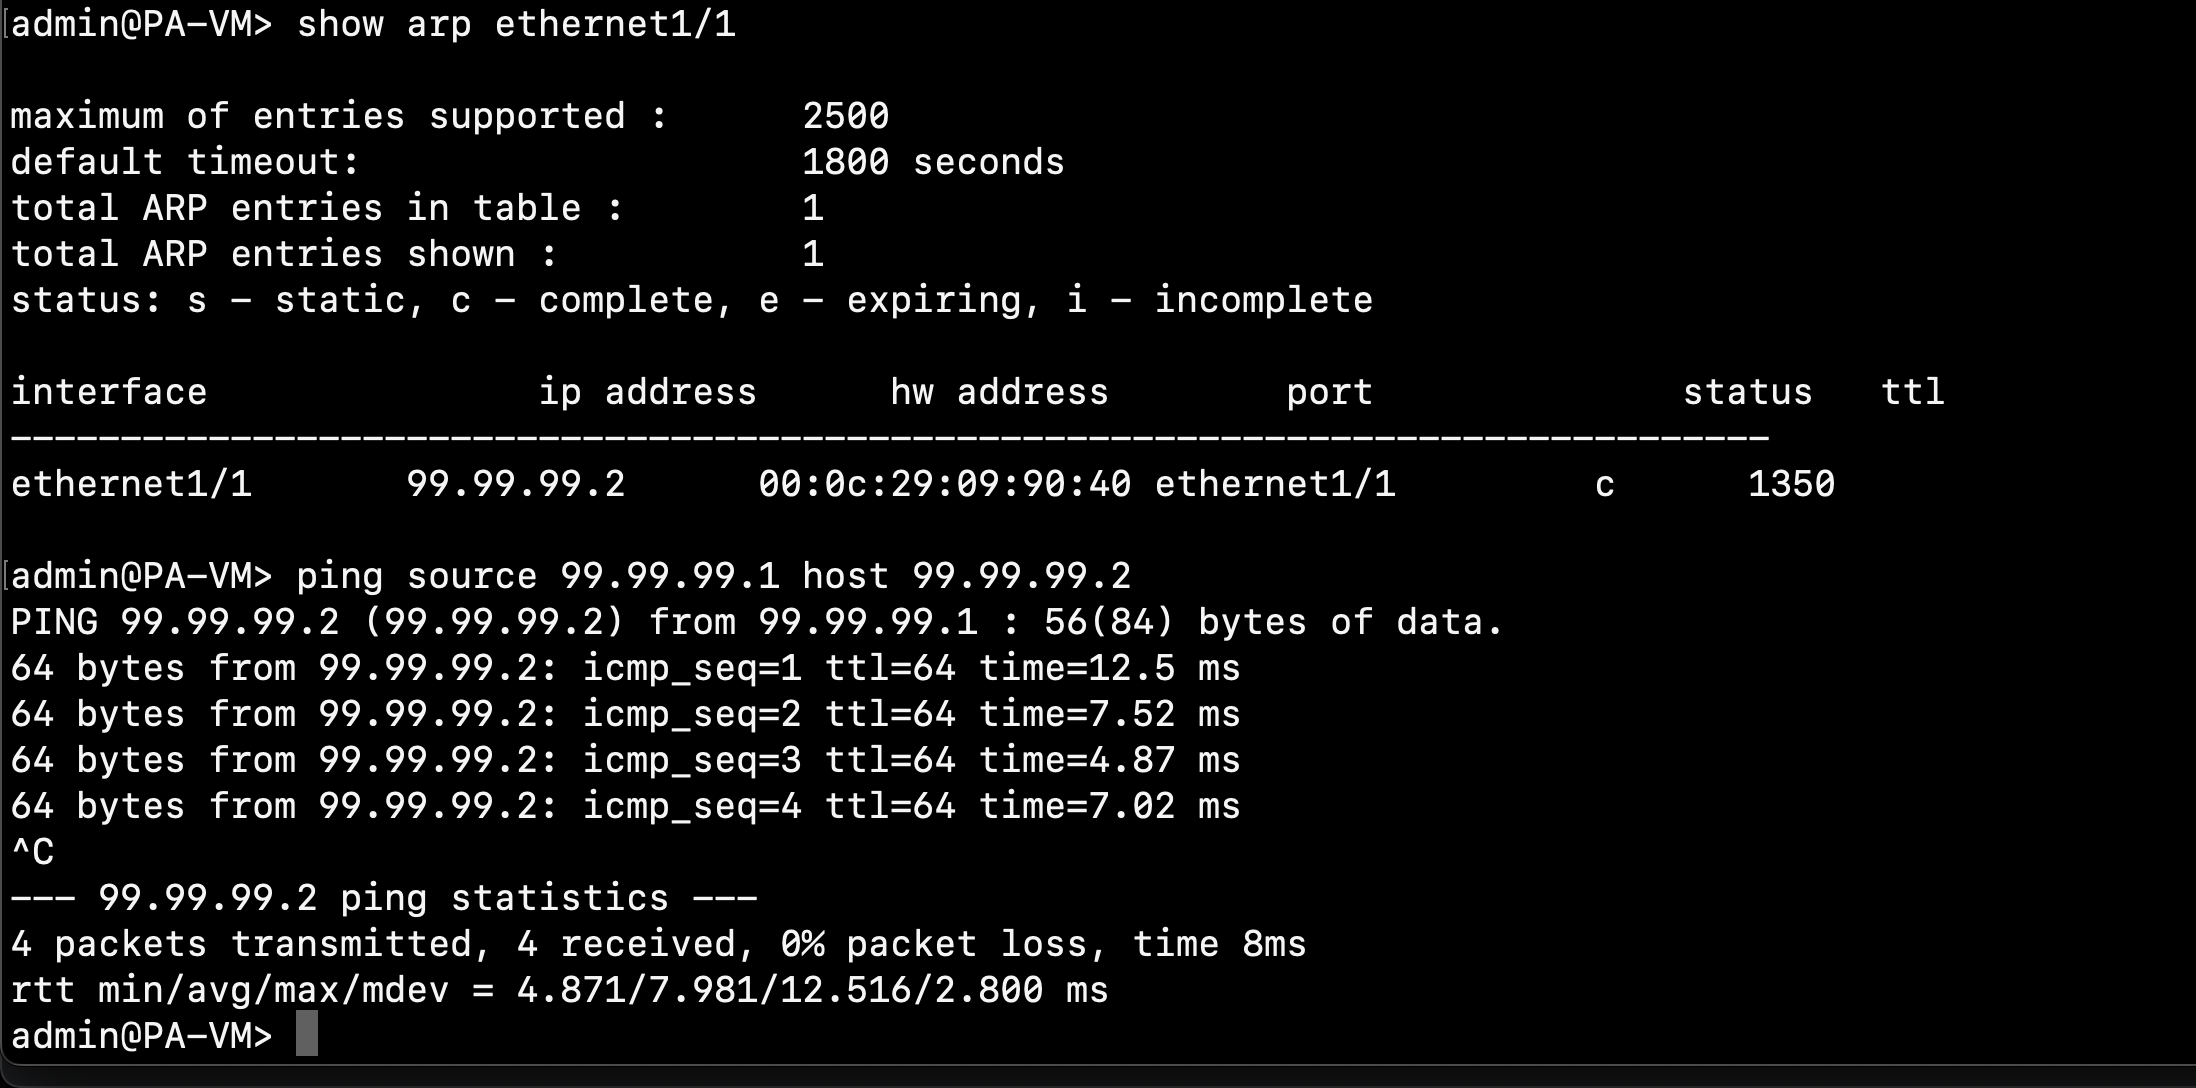The width and height of the screenshot is (2196, 1088).
Task: Click the ^C interrupt line
Action: coord(33,852)
